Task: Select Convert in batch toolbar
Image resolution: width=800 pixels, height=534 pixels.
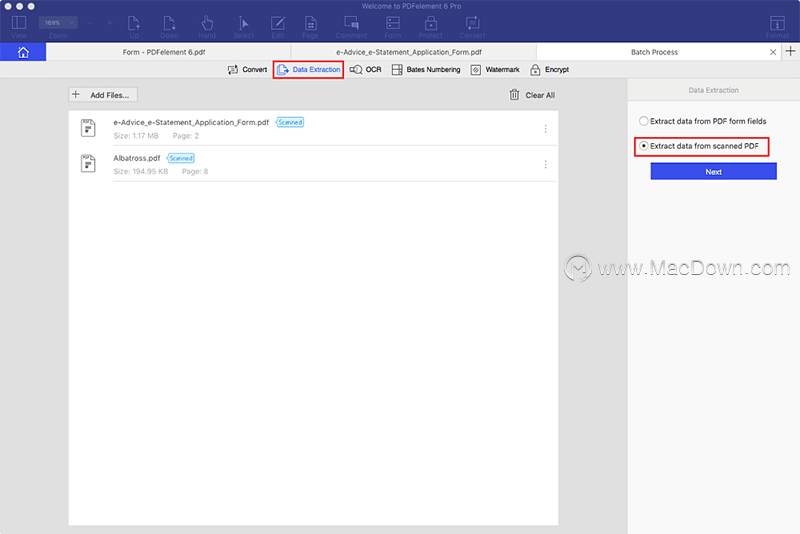Action: (x=247, y=69)
